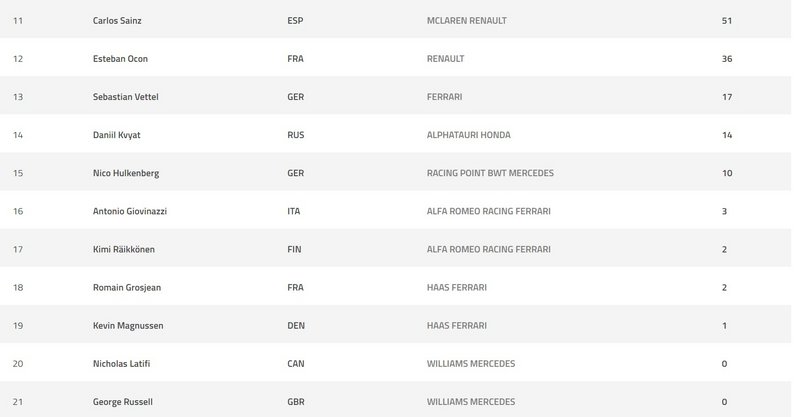
Task: Select position number 16 cell
Action: pyautogui.click(x=18, y=211)
